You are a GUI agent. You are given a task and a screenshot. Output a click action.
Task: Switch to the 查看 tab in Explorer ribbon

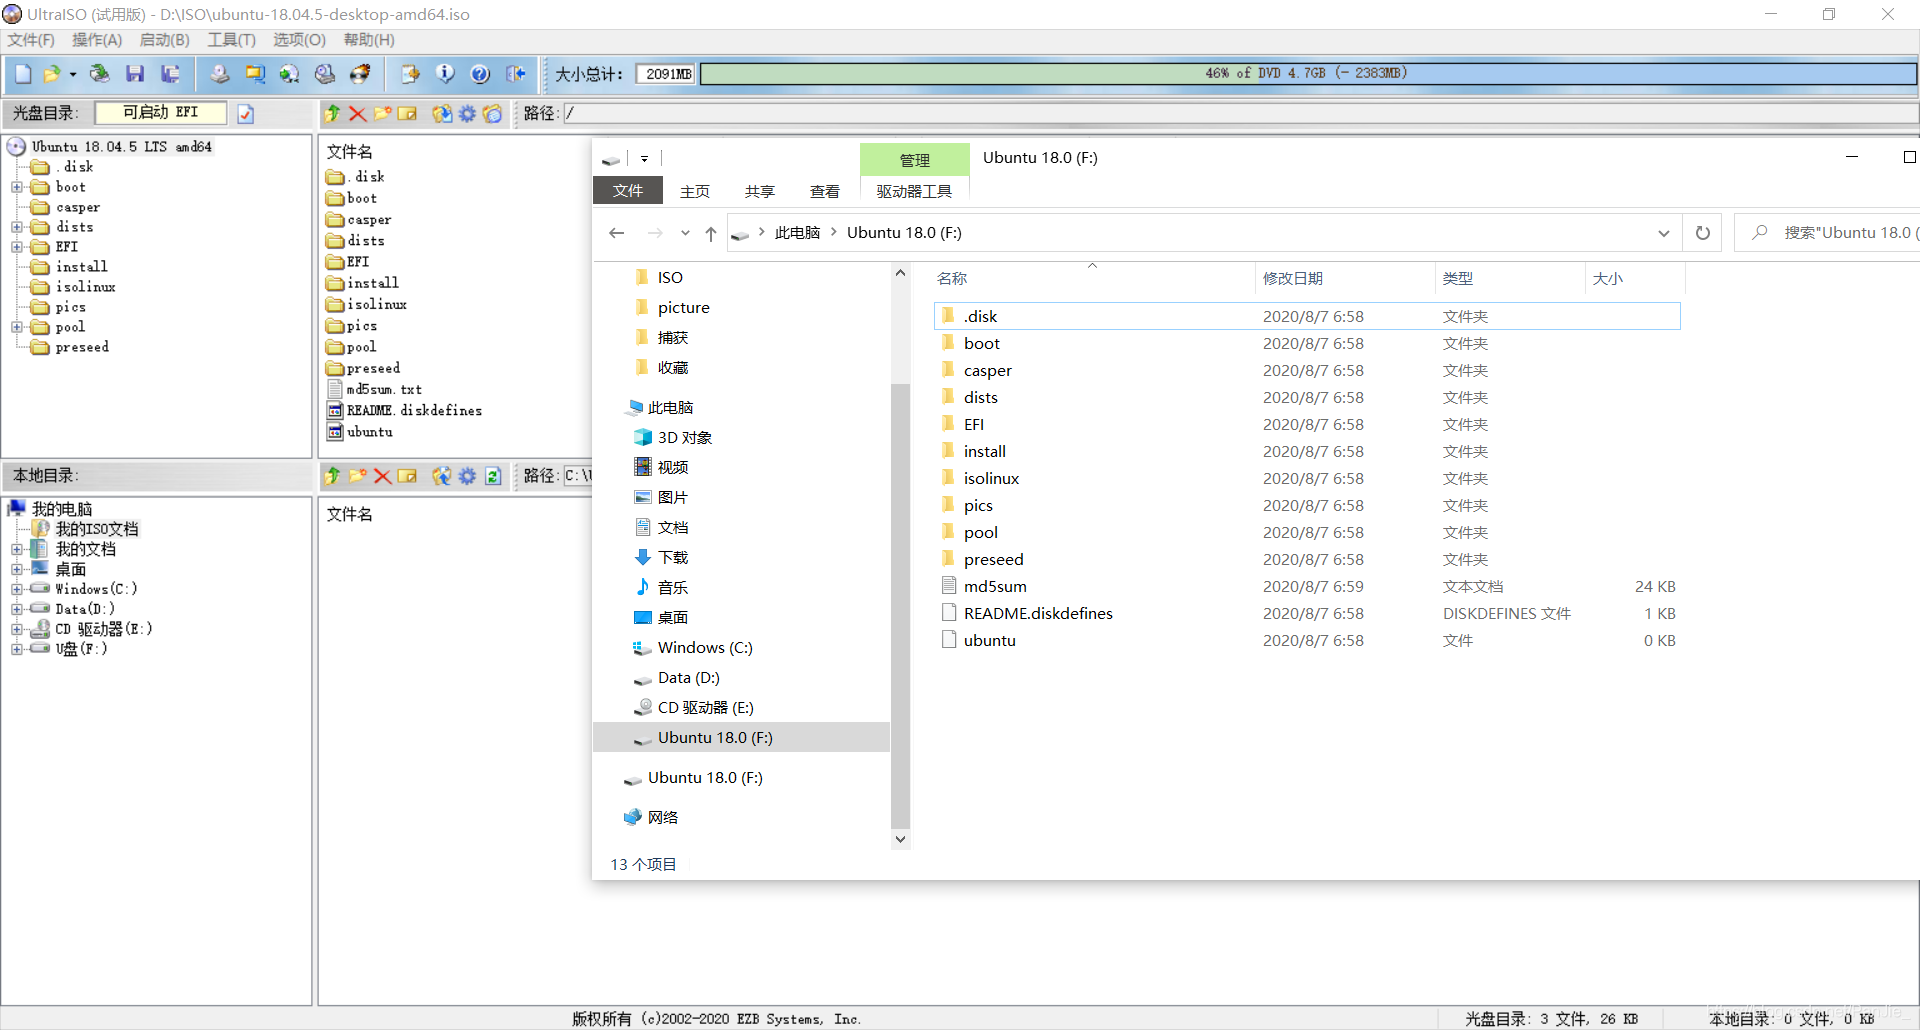(825, 191)
